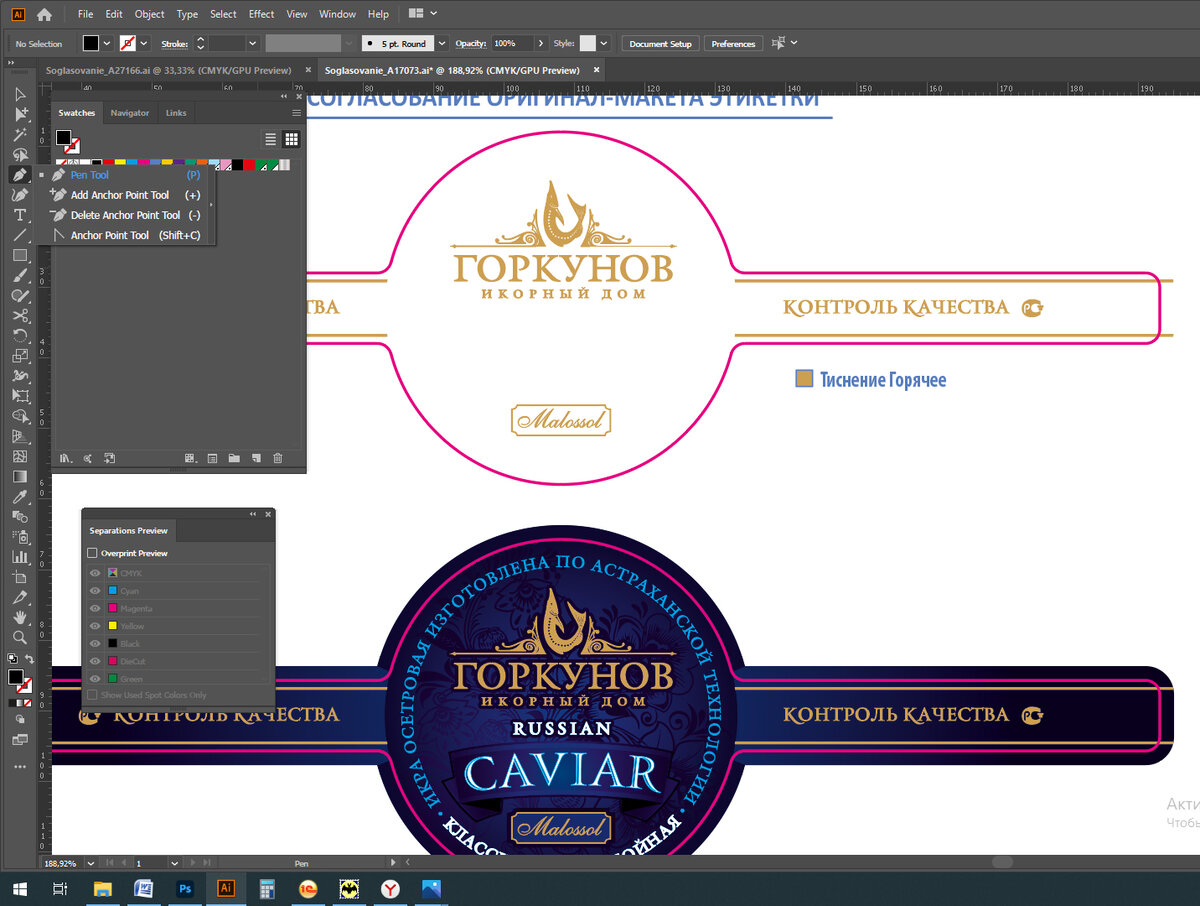This screenshot has width=1200, height=906.
Task: Select the Curvature tool in toolbar
Action: 19,195
